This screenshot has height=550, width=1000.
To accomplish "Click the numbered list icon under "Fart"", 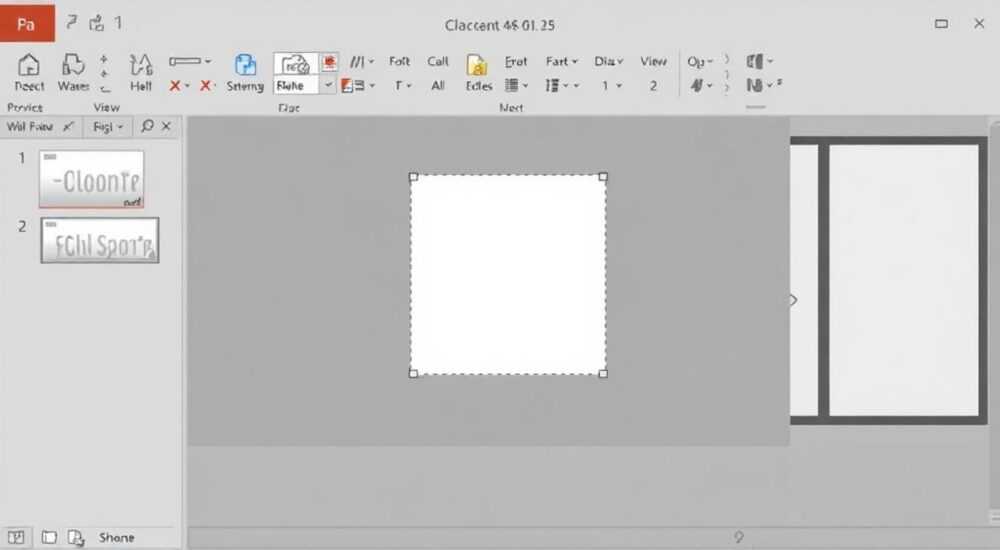I will (552, 85).
